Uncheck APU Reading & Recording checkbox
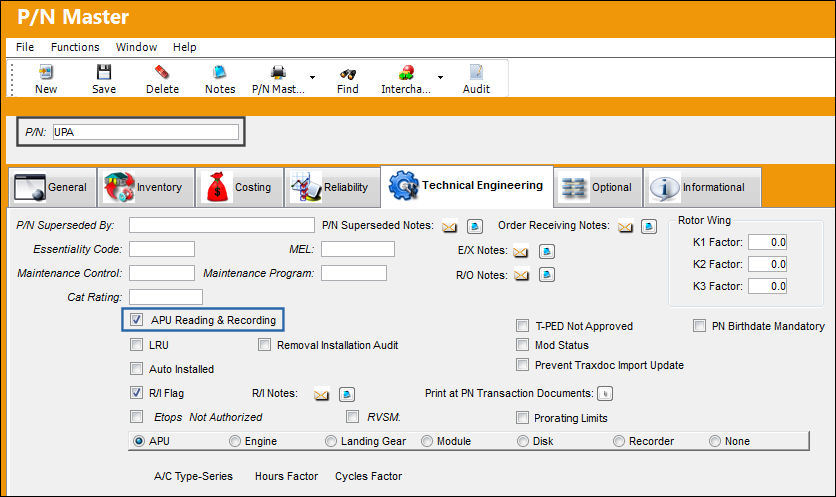 [136, 319]
